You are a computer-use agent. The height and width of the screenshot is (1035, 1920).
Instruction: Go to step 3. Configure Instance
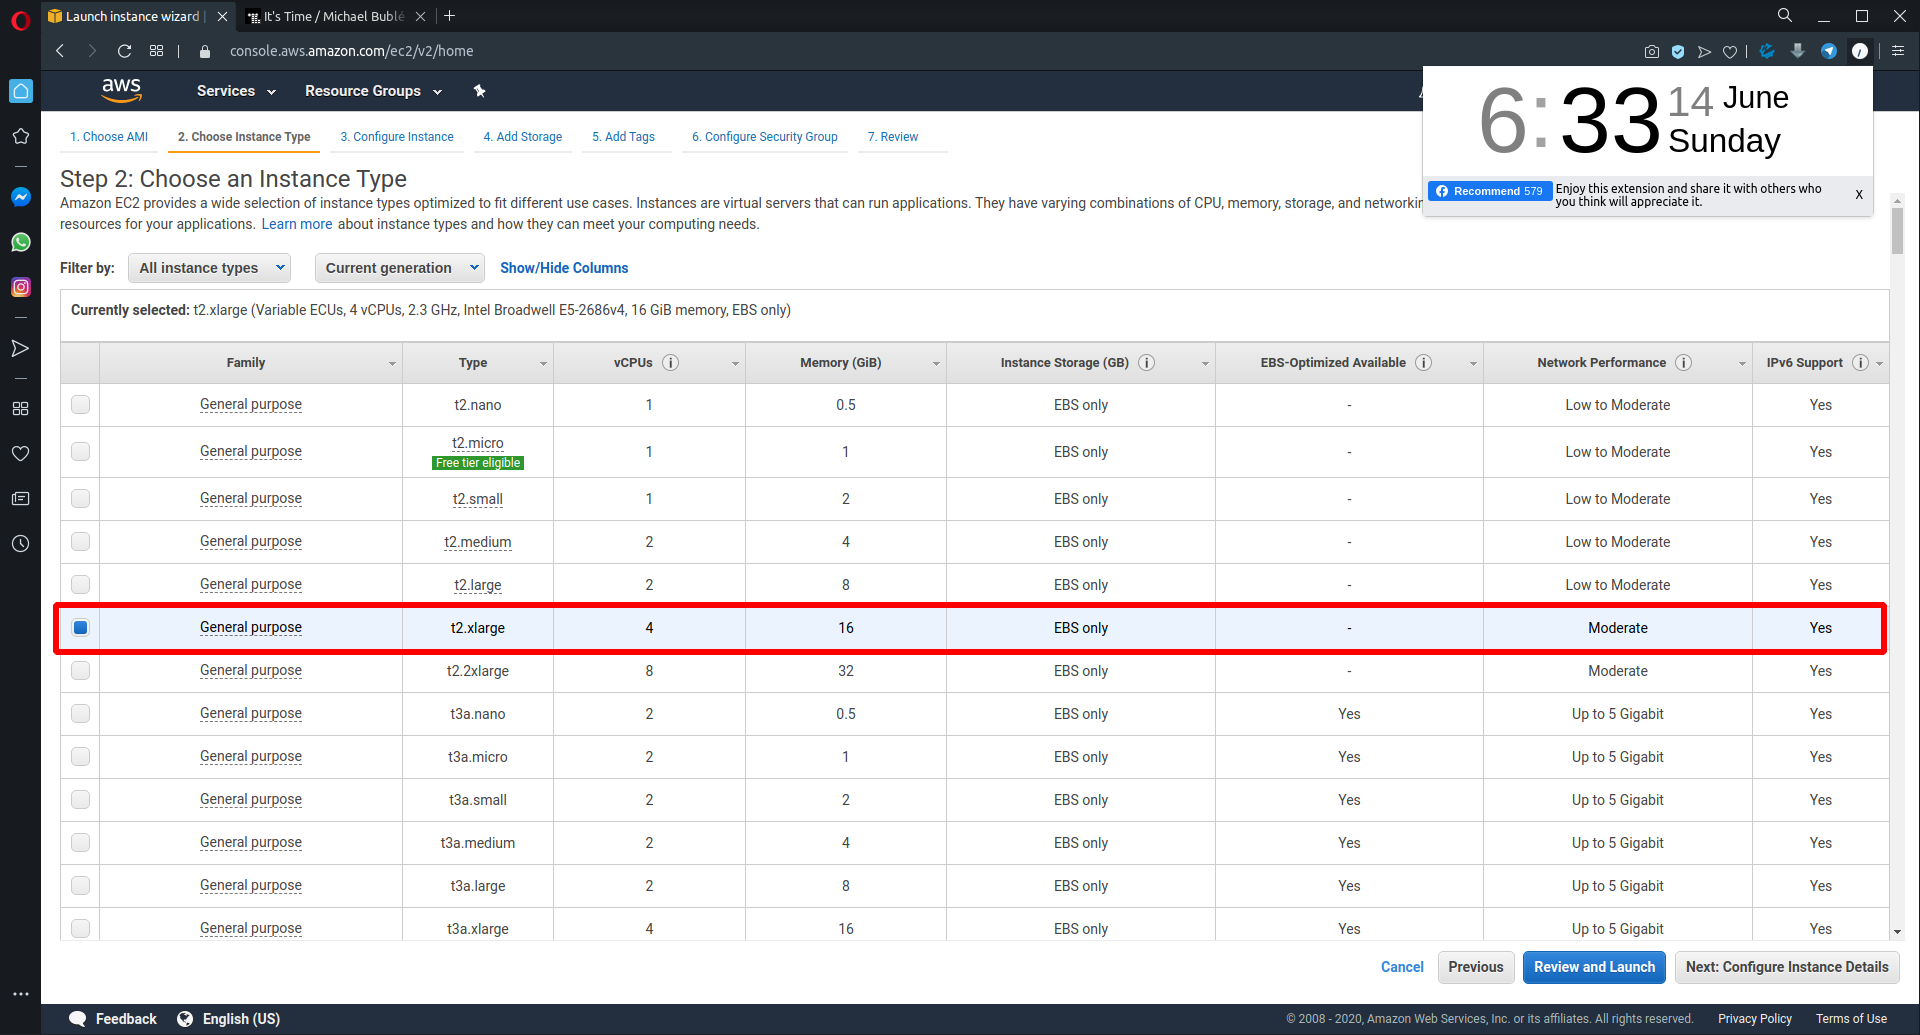(397, 137)
